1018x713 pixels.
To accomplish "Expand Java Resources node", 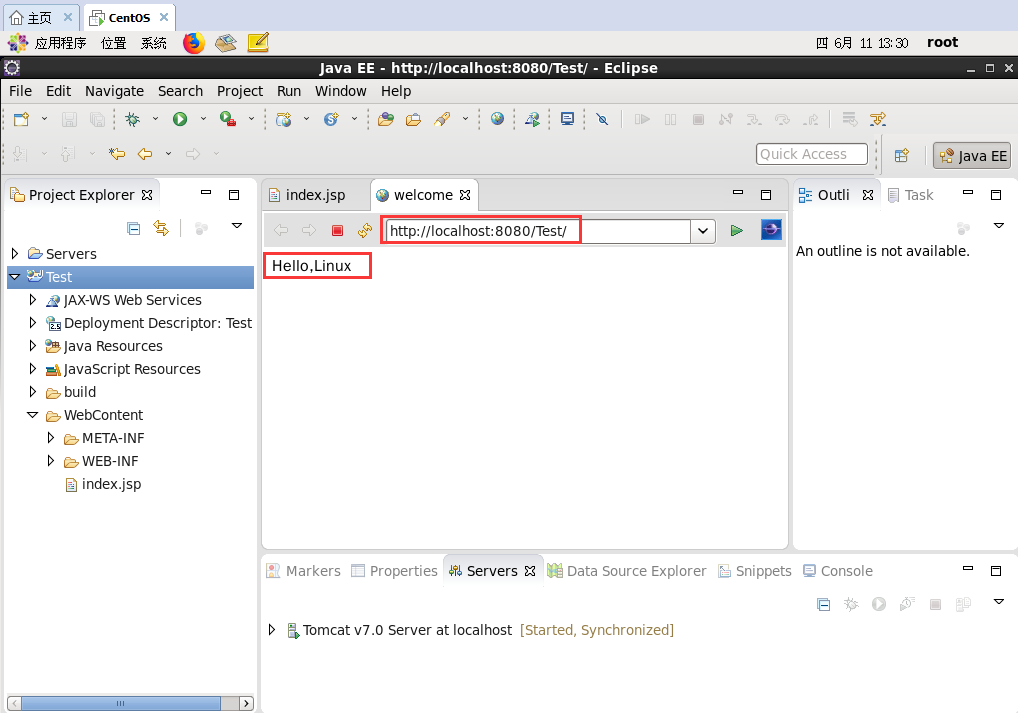I will pos(32,345).
